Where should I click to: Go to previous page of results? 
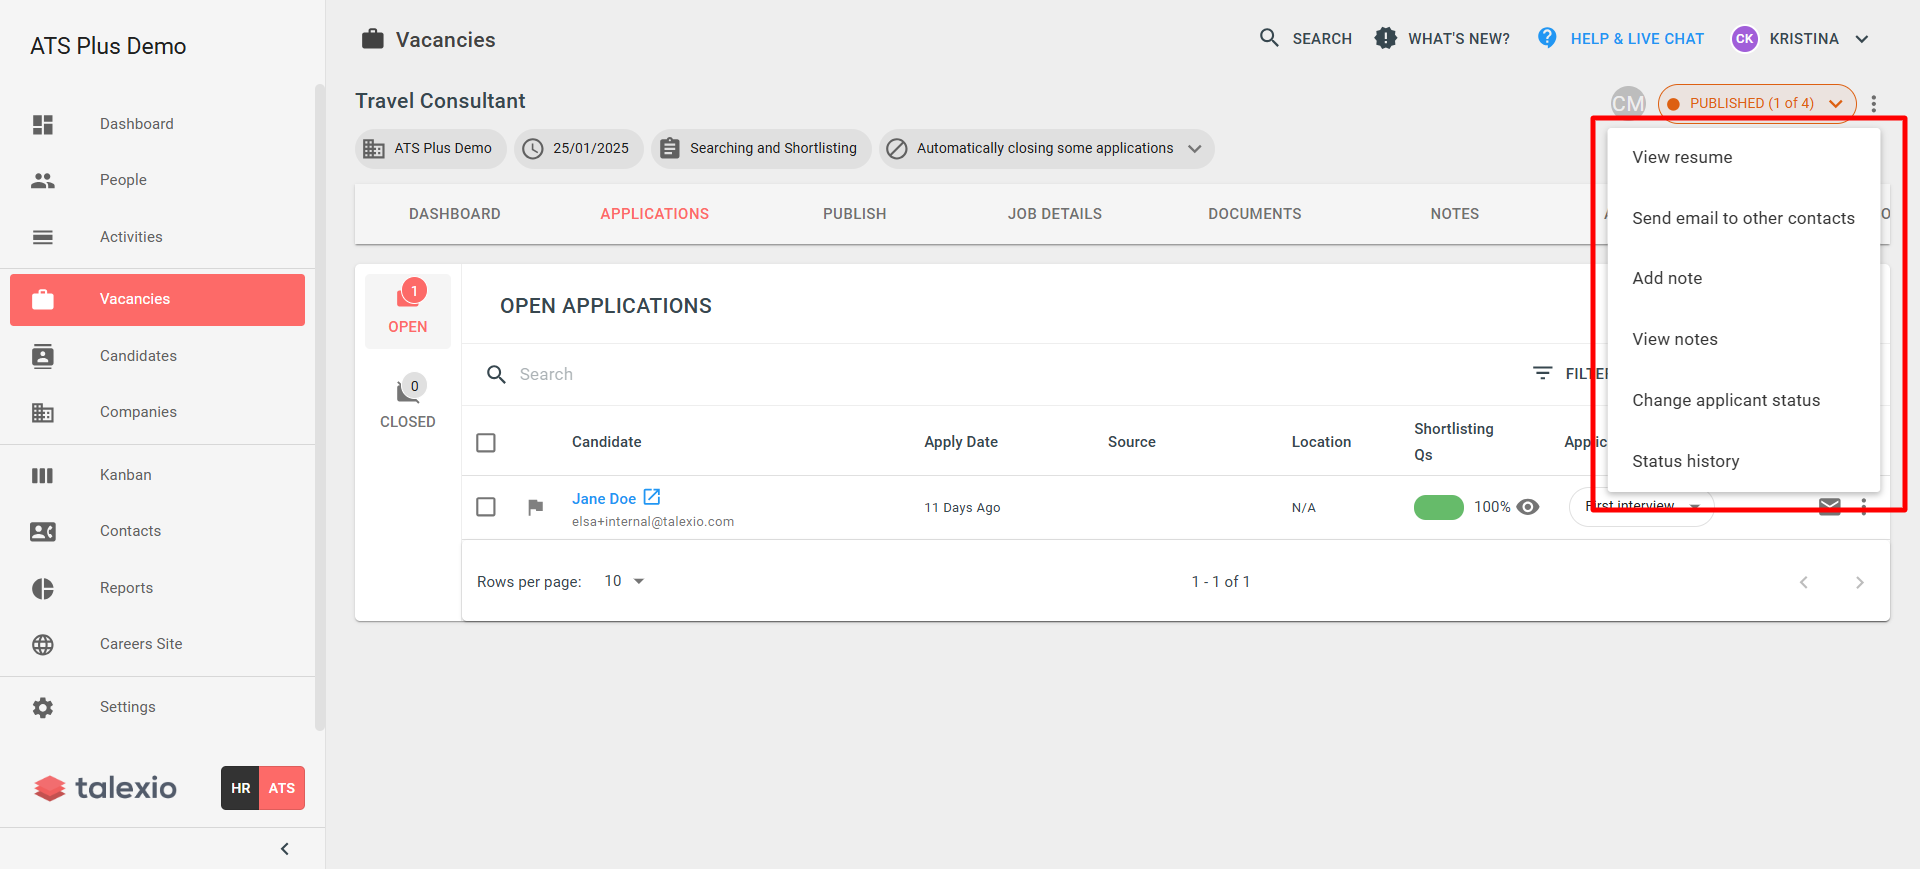[x=1804, y=582]
